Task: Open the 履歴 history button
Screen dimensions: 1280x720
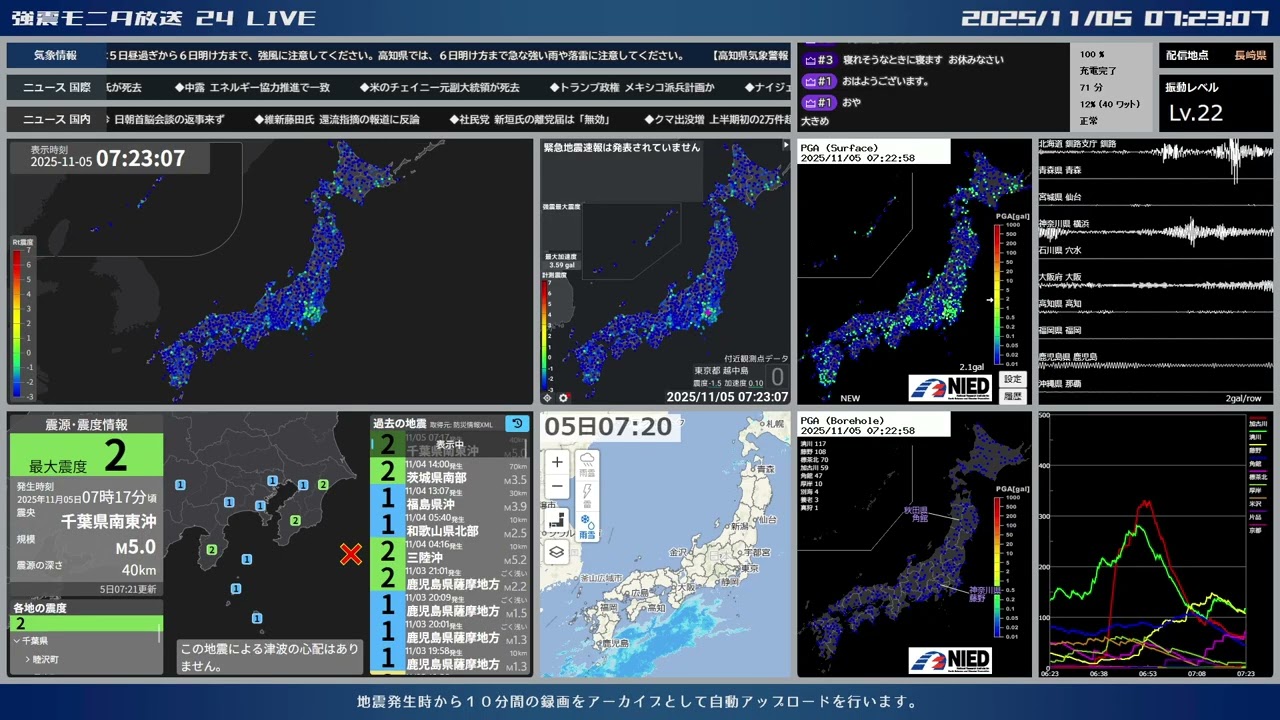Action: click(x=1013, y=396)
